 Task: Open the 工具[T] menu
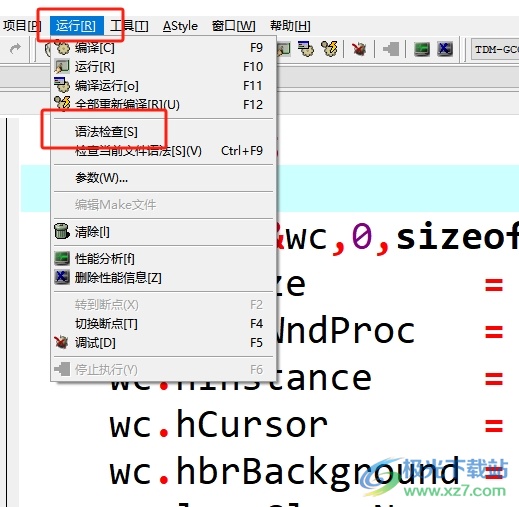pos(129,26)
